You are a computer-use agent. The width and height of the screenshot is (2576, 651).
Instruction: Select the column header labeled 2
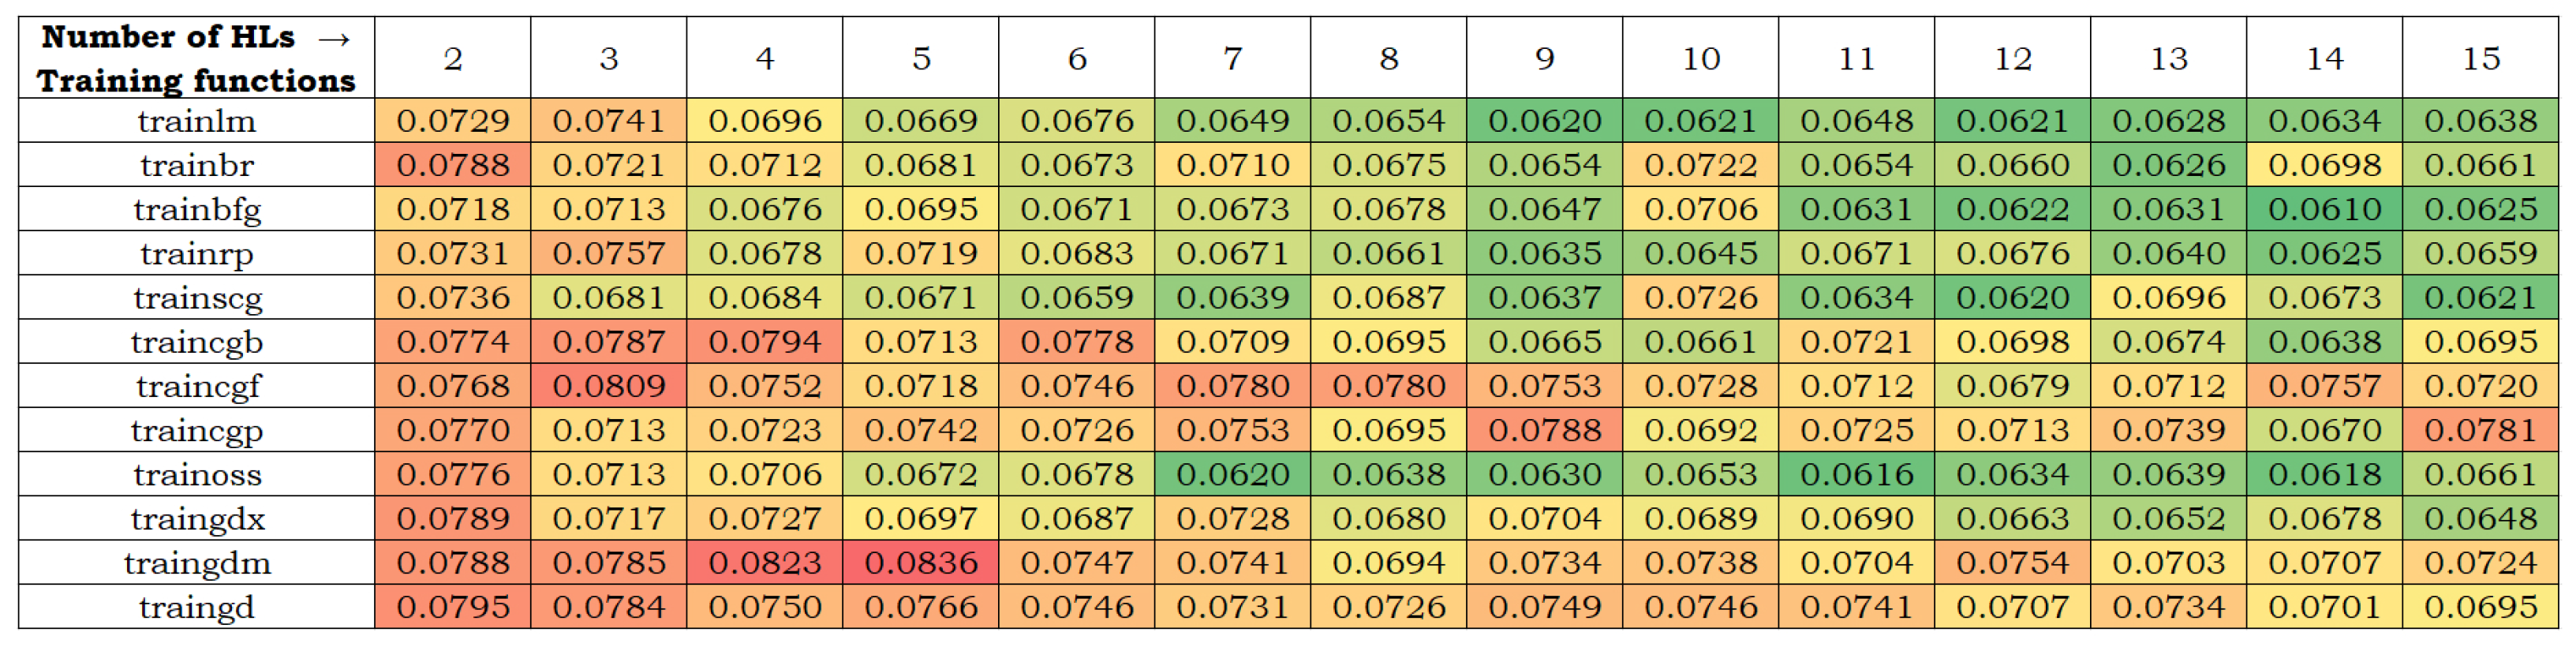[x=453, y=58]
